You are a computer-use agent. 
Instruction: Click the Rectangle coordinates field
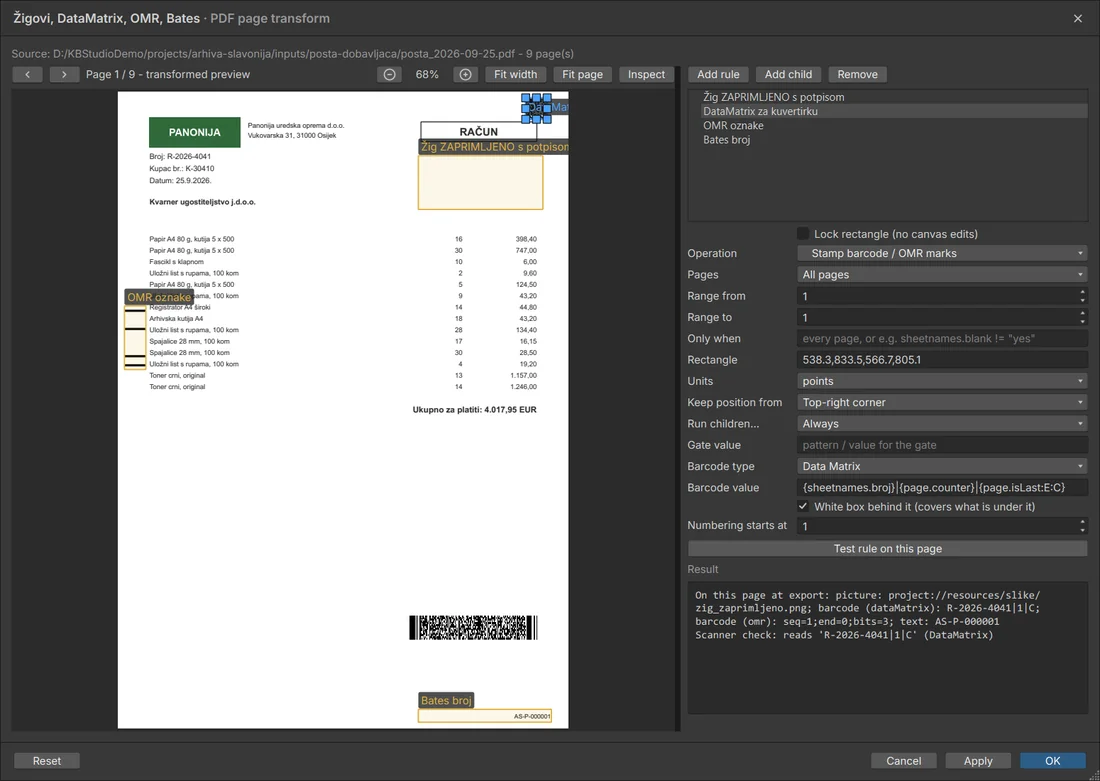coord(942,360)
